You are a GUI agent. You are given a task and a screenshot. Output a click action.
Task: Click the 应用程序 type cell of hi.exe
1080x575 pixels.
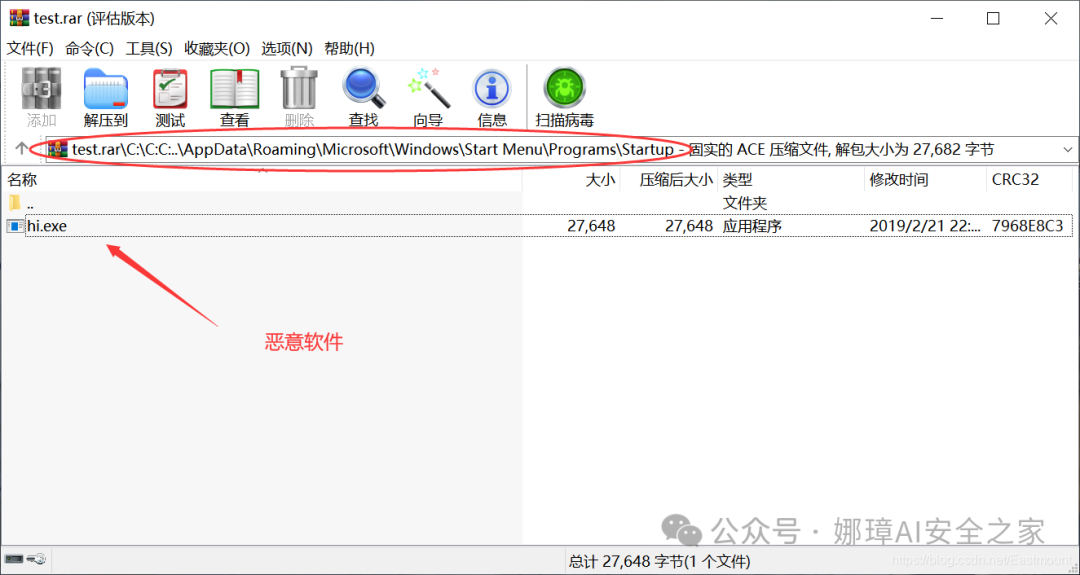click(x=752, y=226)
